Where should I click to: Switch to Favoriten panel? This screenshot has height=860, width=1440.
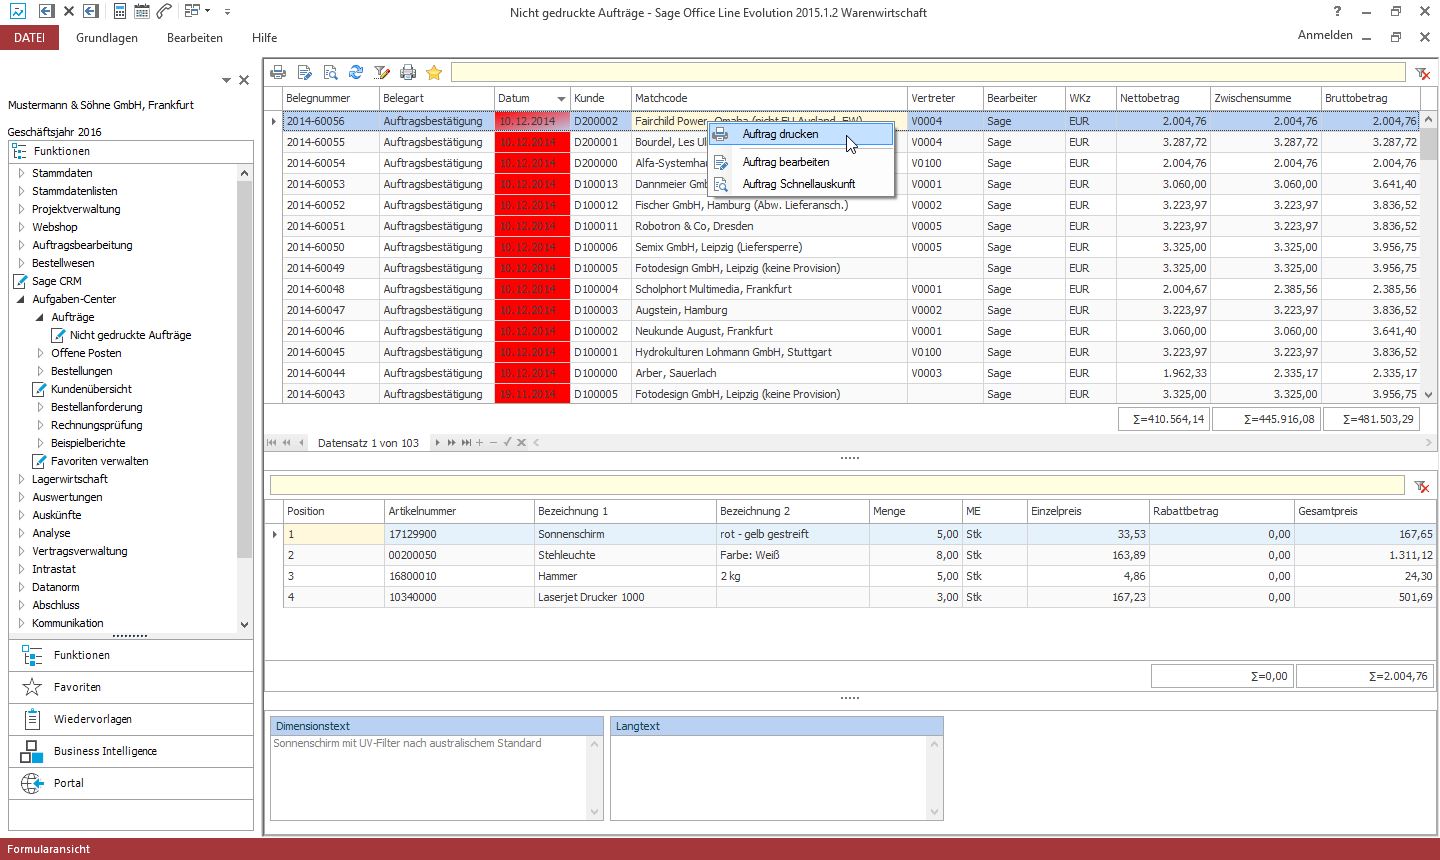[x=131, y=687]
